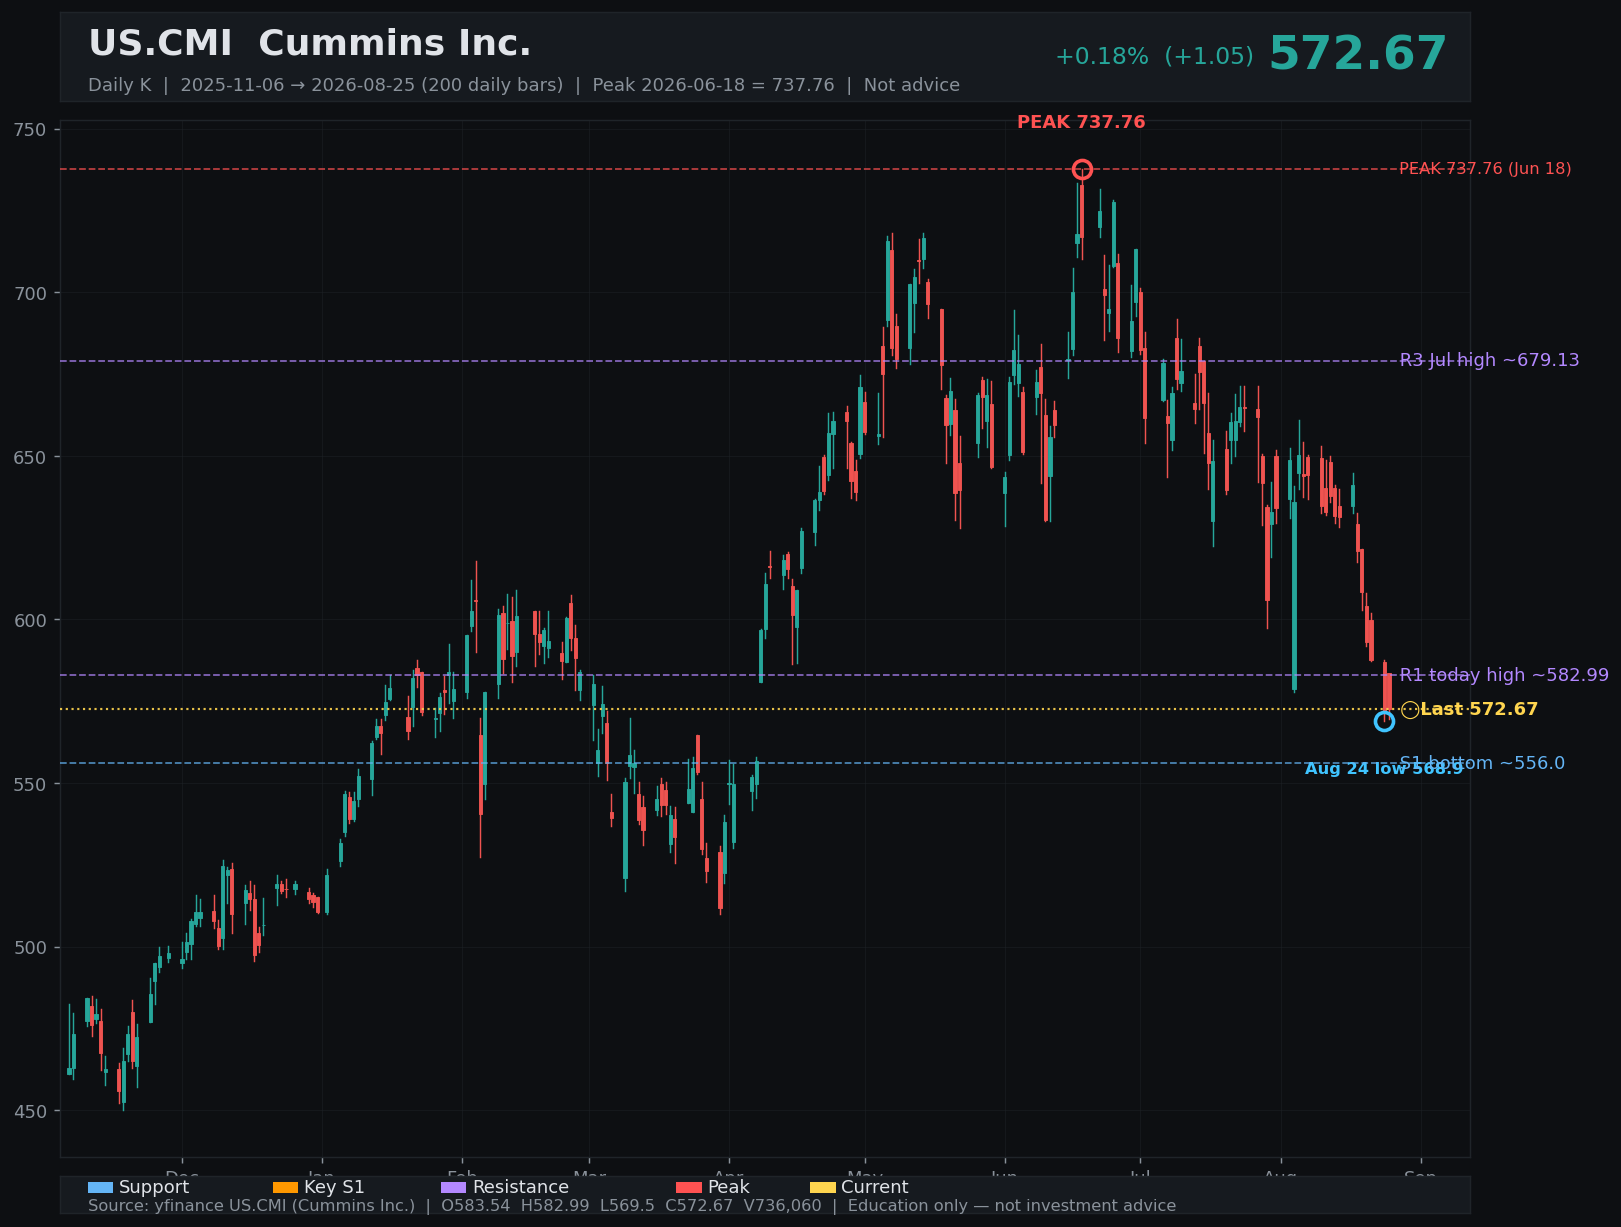Viewport: 1621px width, 1227px height.
Task: Click the 700 y-axis tick label
Action: pyautogui.click(x=30, y=293)
